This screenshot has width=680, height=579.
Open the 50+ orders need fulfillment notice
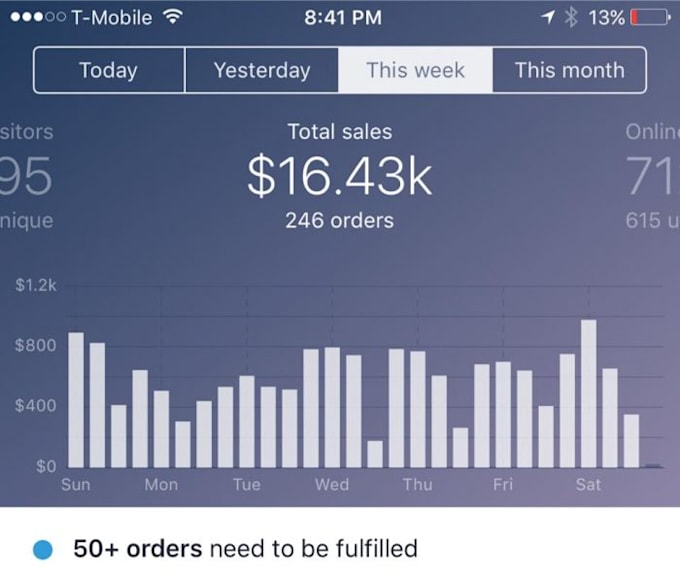[x=245, y=549]
